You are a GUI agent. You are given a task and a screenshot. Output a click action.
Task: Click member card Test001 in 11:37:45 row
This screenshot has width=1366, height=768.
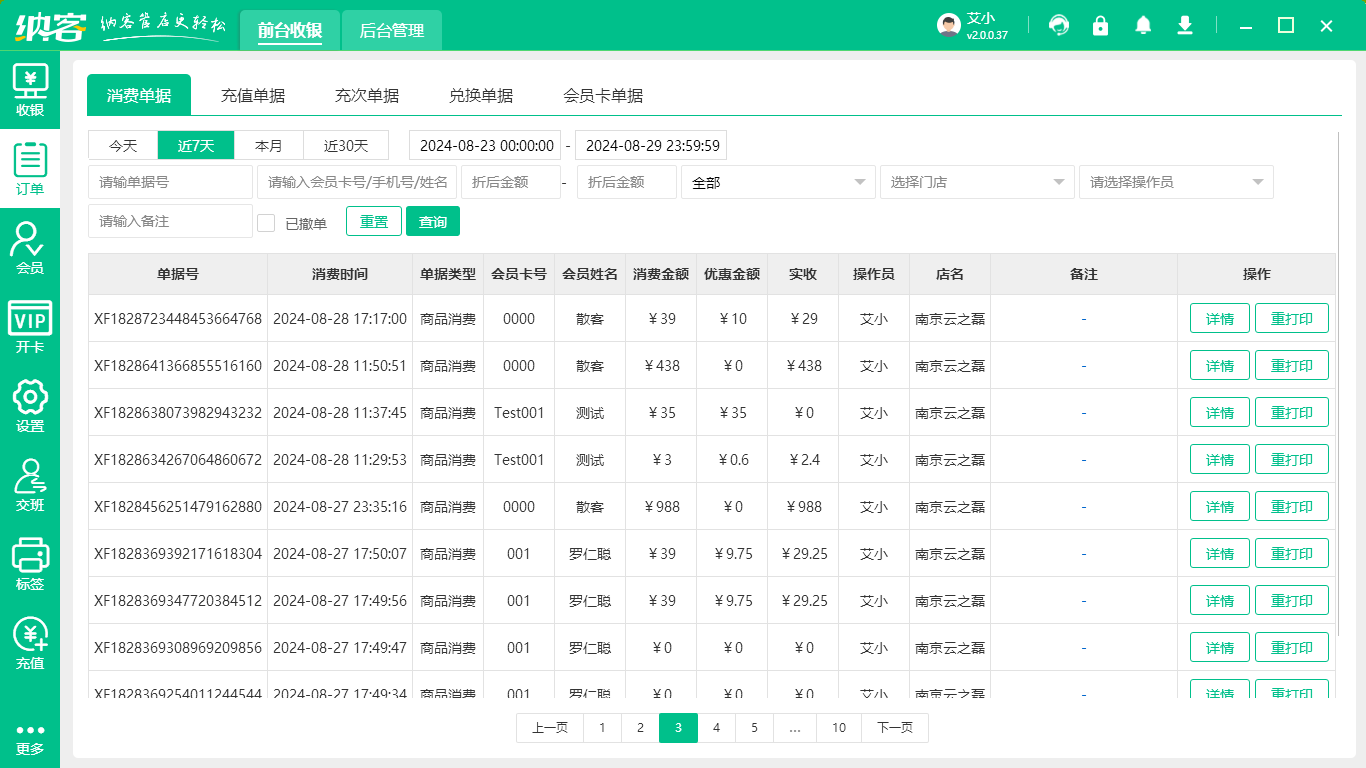[x=519, y=413]
